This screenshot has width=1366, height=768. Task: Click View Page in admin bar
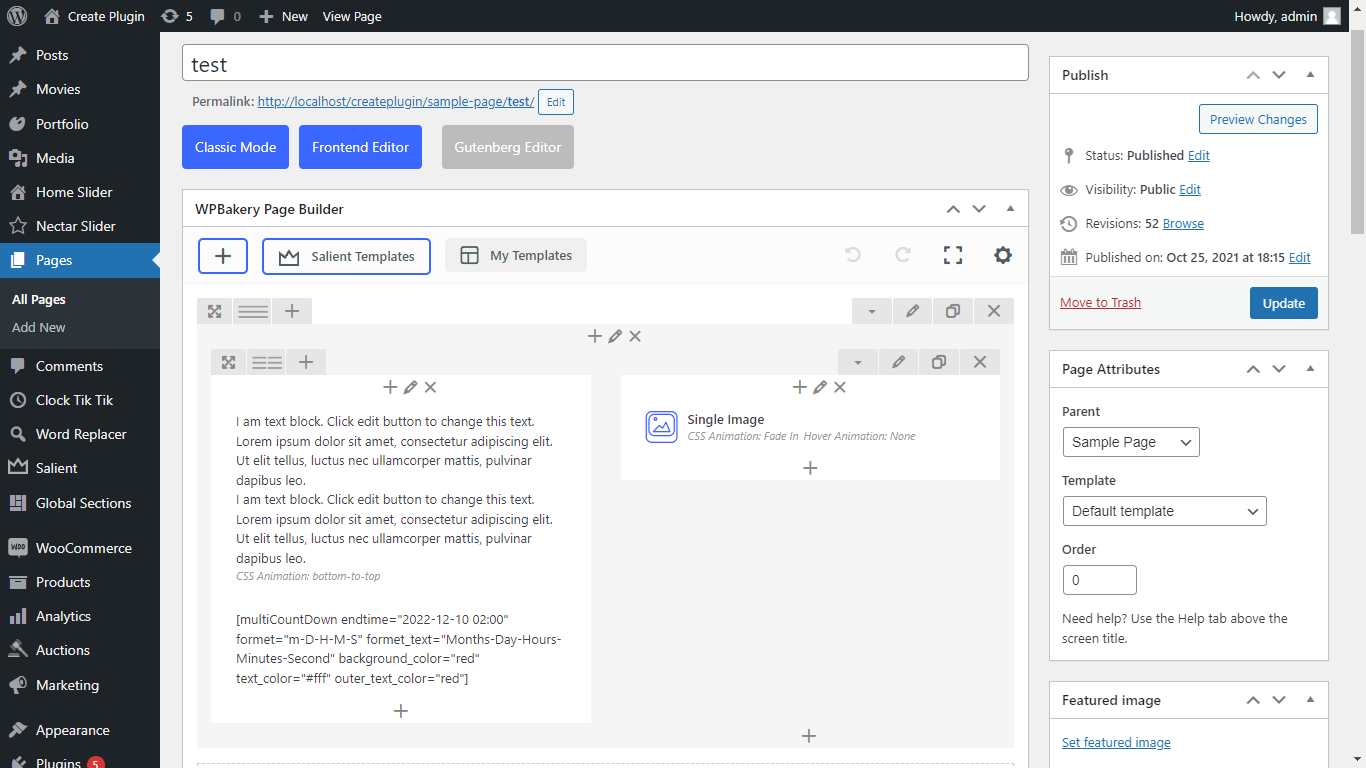352,16
